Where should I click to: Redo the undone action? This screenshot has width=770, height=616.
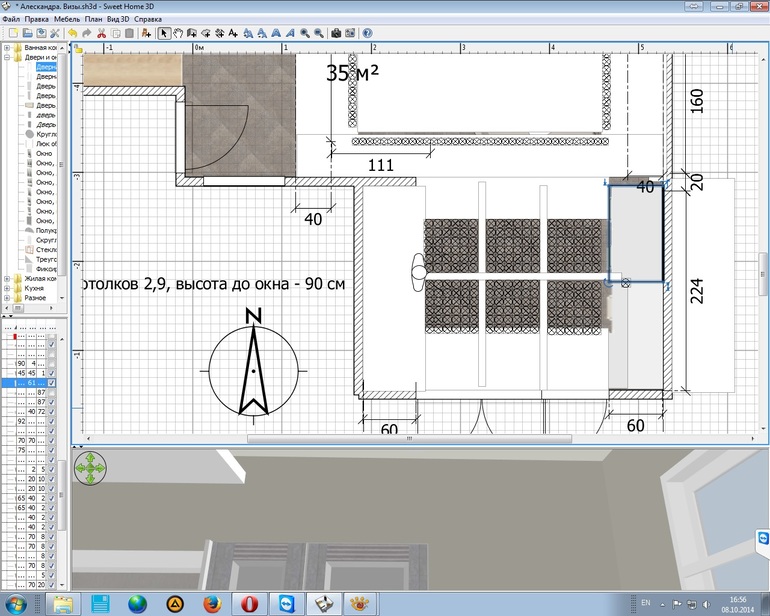click(x=86, y=33)
